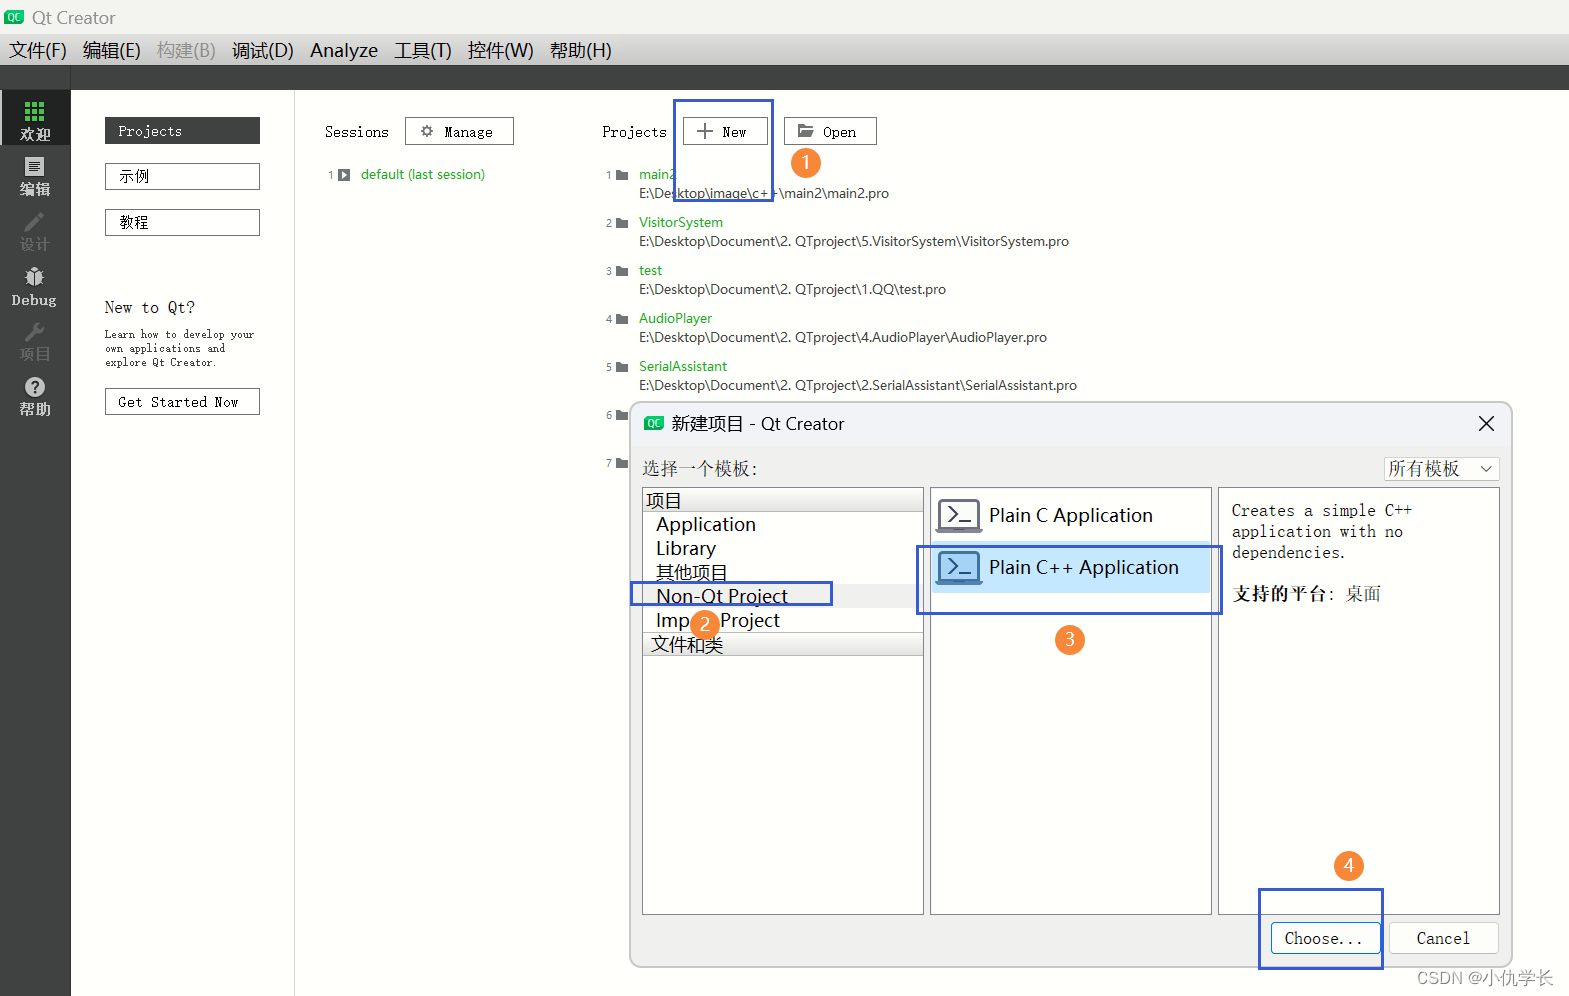1569x996 pixels.
Task: Click the New project button
Action: (x=725, y=131)
